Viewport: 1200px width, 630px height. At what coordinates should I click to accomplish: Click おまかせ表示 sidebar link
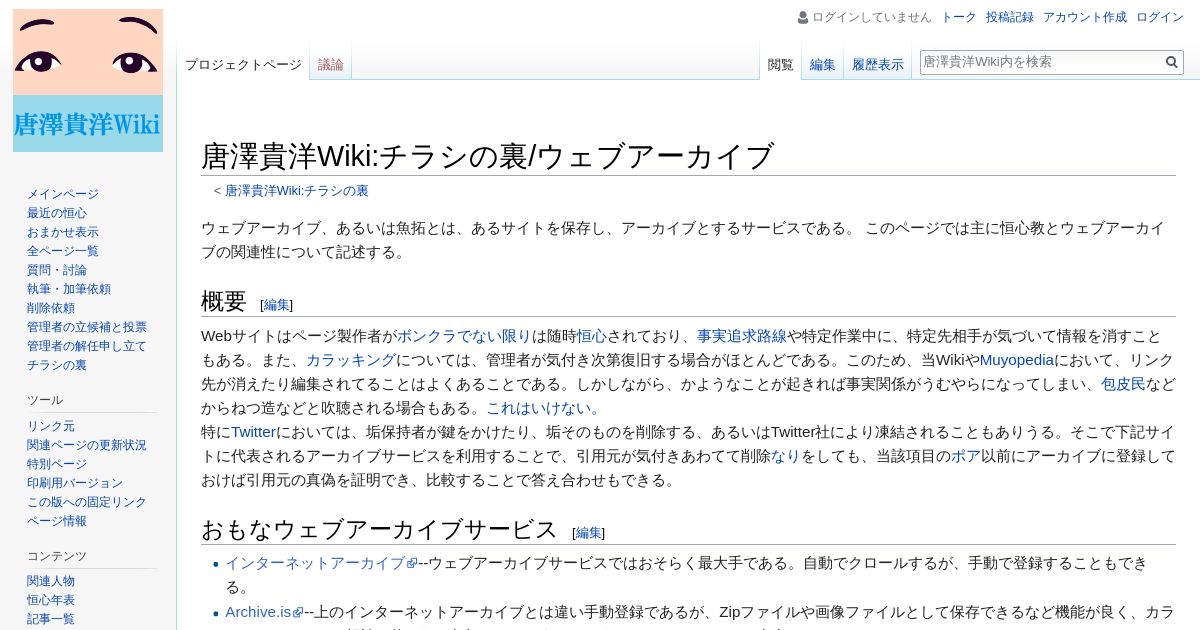pos(63,232)
